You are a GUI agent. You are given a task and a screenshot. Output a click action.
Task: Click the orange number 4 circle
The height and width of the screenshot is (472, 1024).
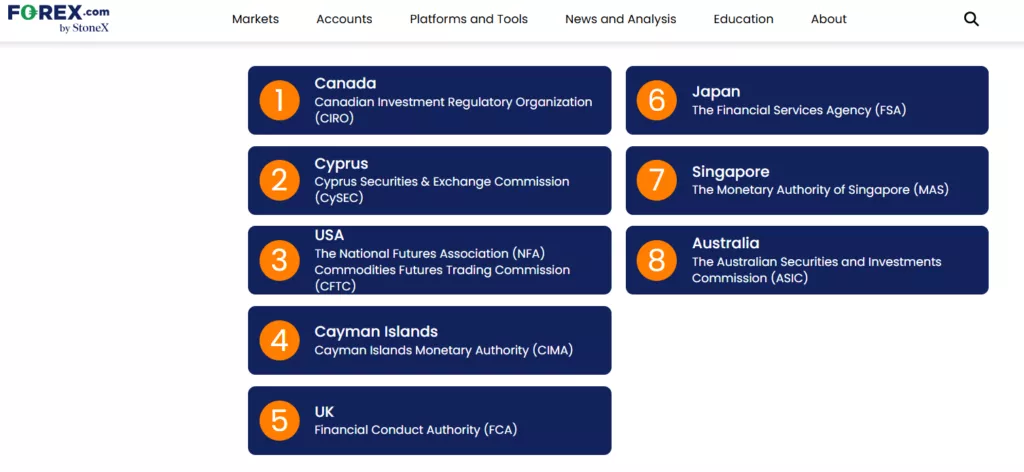280,340
